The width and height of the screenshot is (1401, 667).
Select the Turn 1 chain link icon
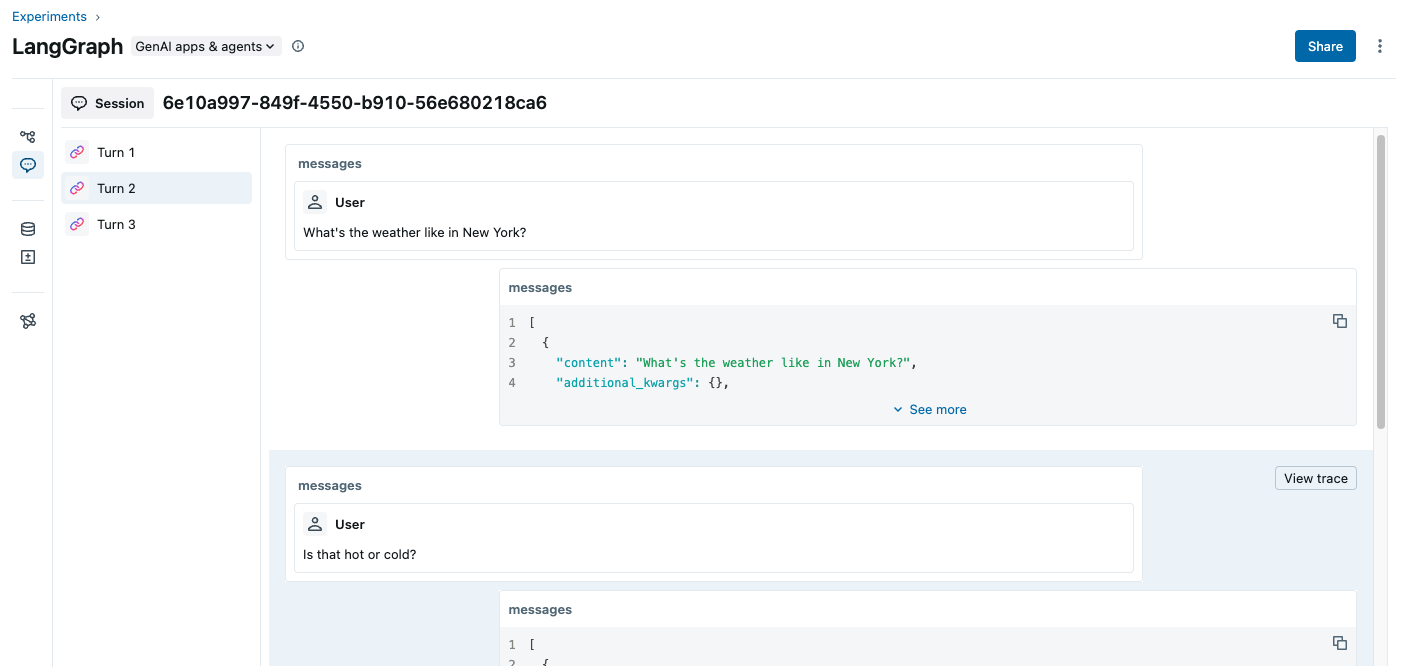[x=77, y=152]
